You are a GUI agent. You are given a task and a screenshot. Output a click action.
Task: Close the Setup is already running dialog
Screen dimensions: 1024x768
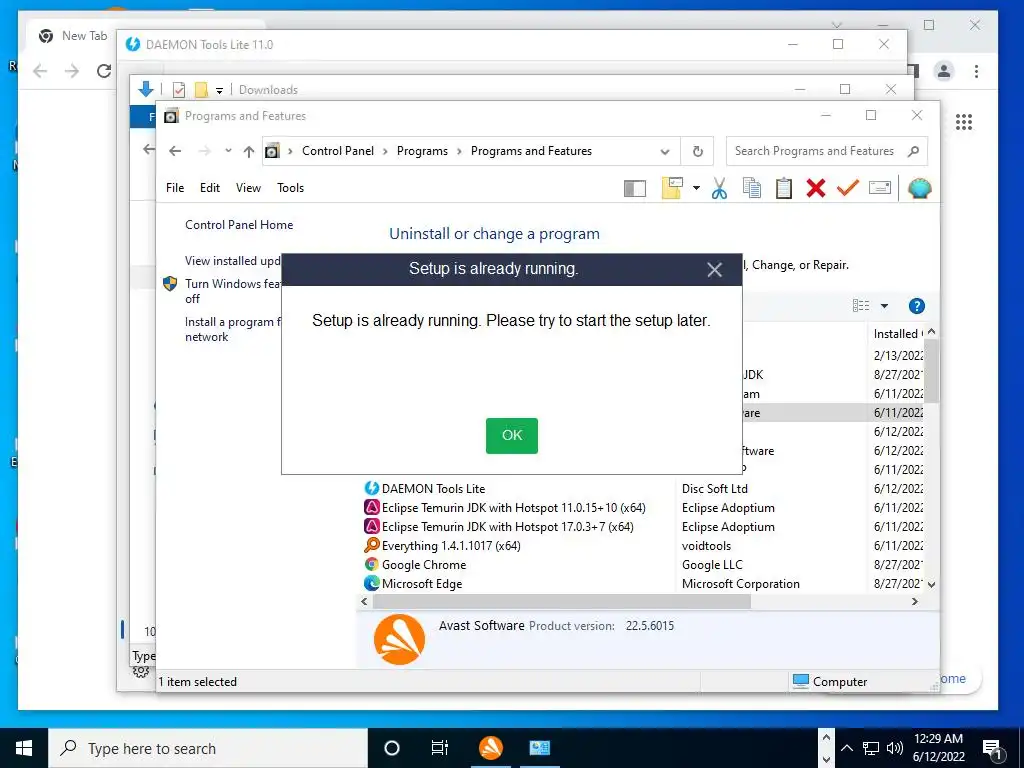pos(714,270)
